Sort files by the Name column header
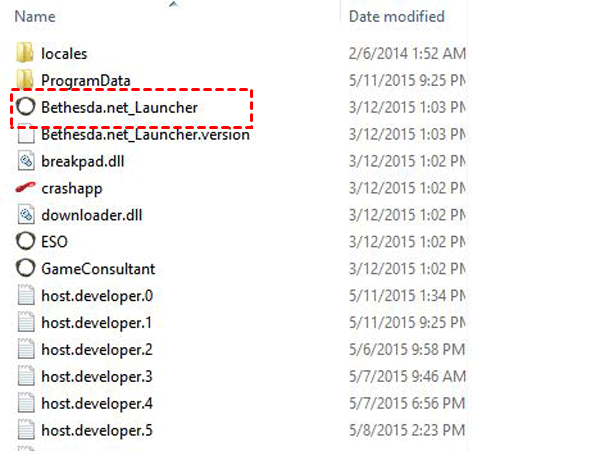600x451 pixels. (x=35, y=16)
